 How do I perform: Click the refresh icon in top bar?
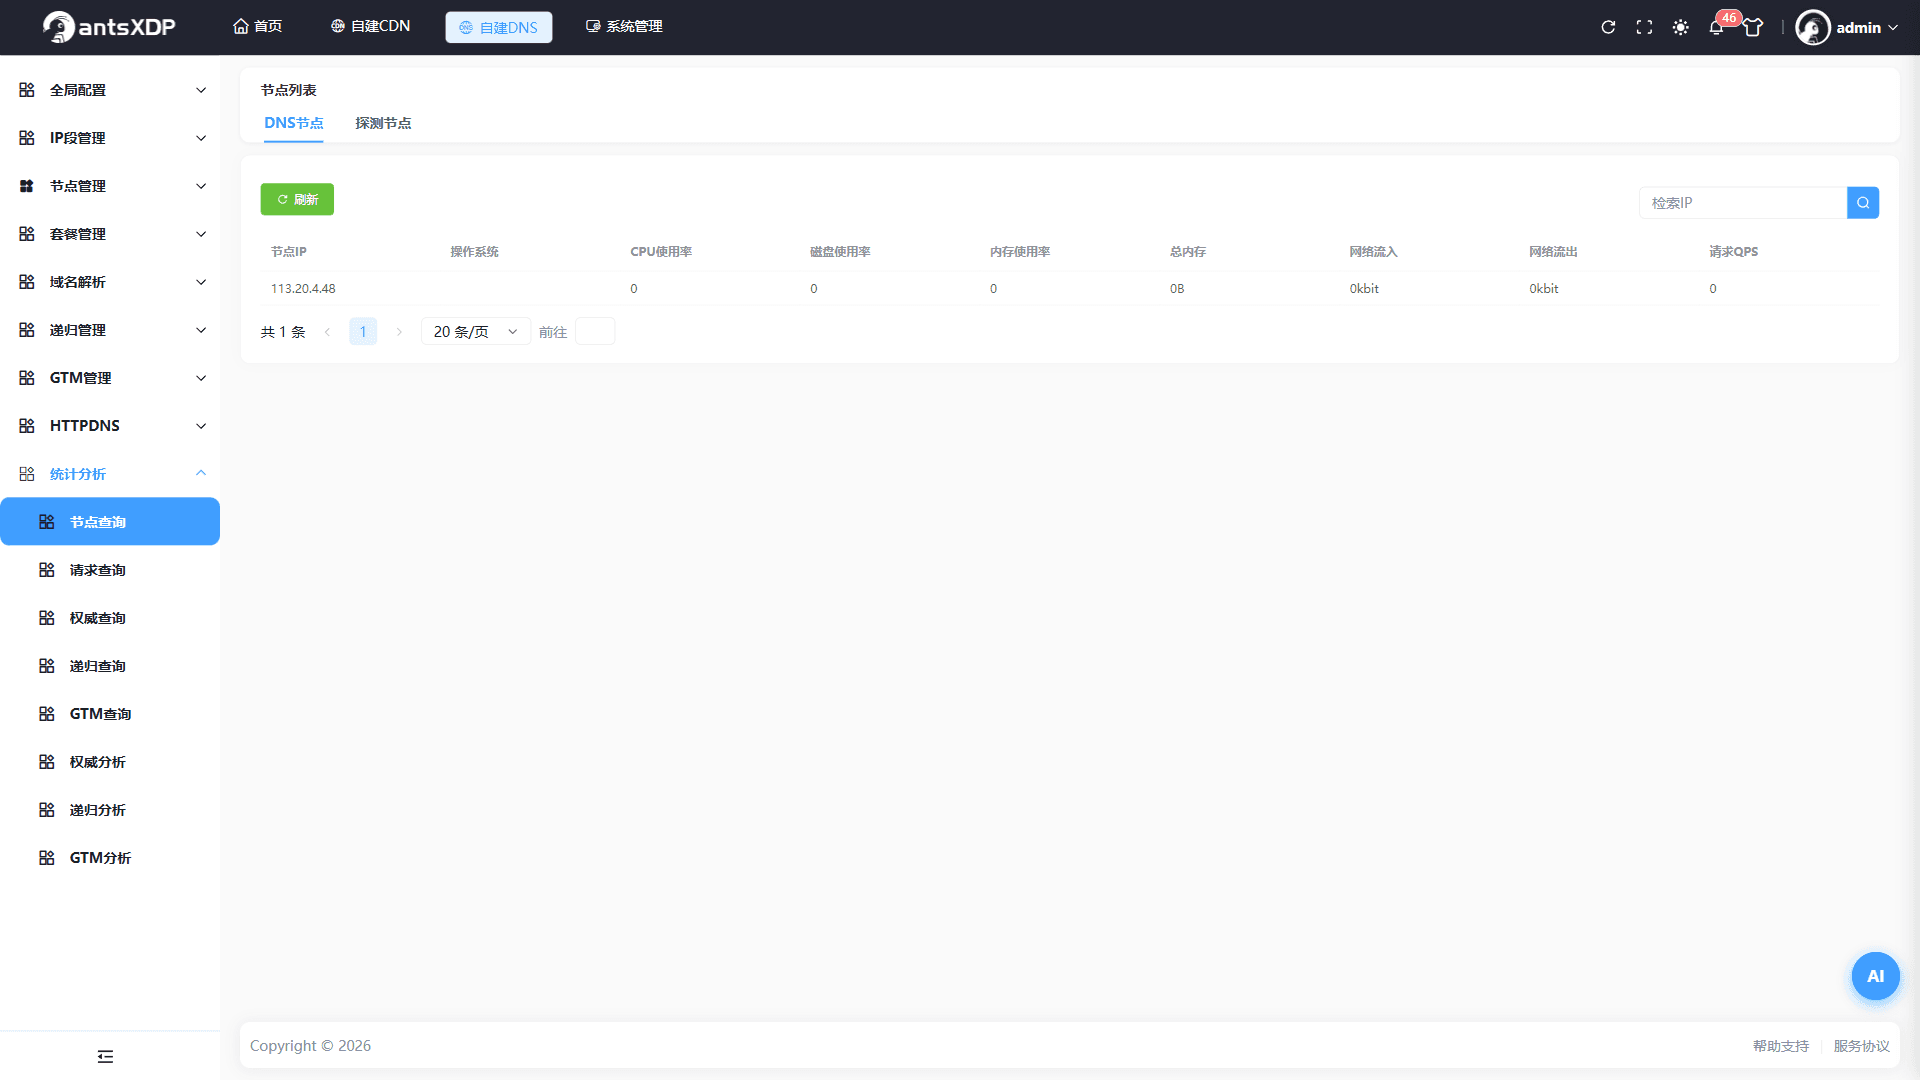tap(1608, 27)
